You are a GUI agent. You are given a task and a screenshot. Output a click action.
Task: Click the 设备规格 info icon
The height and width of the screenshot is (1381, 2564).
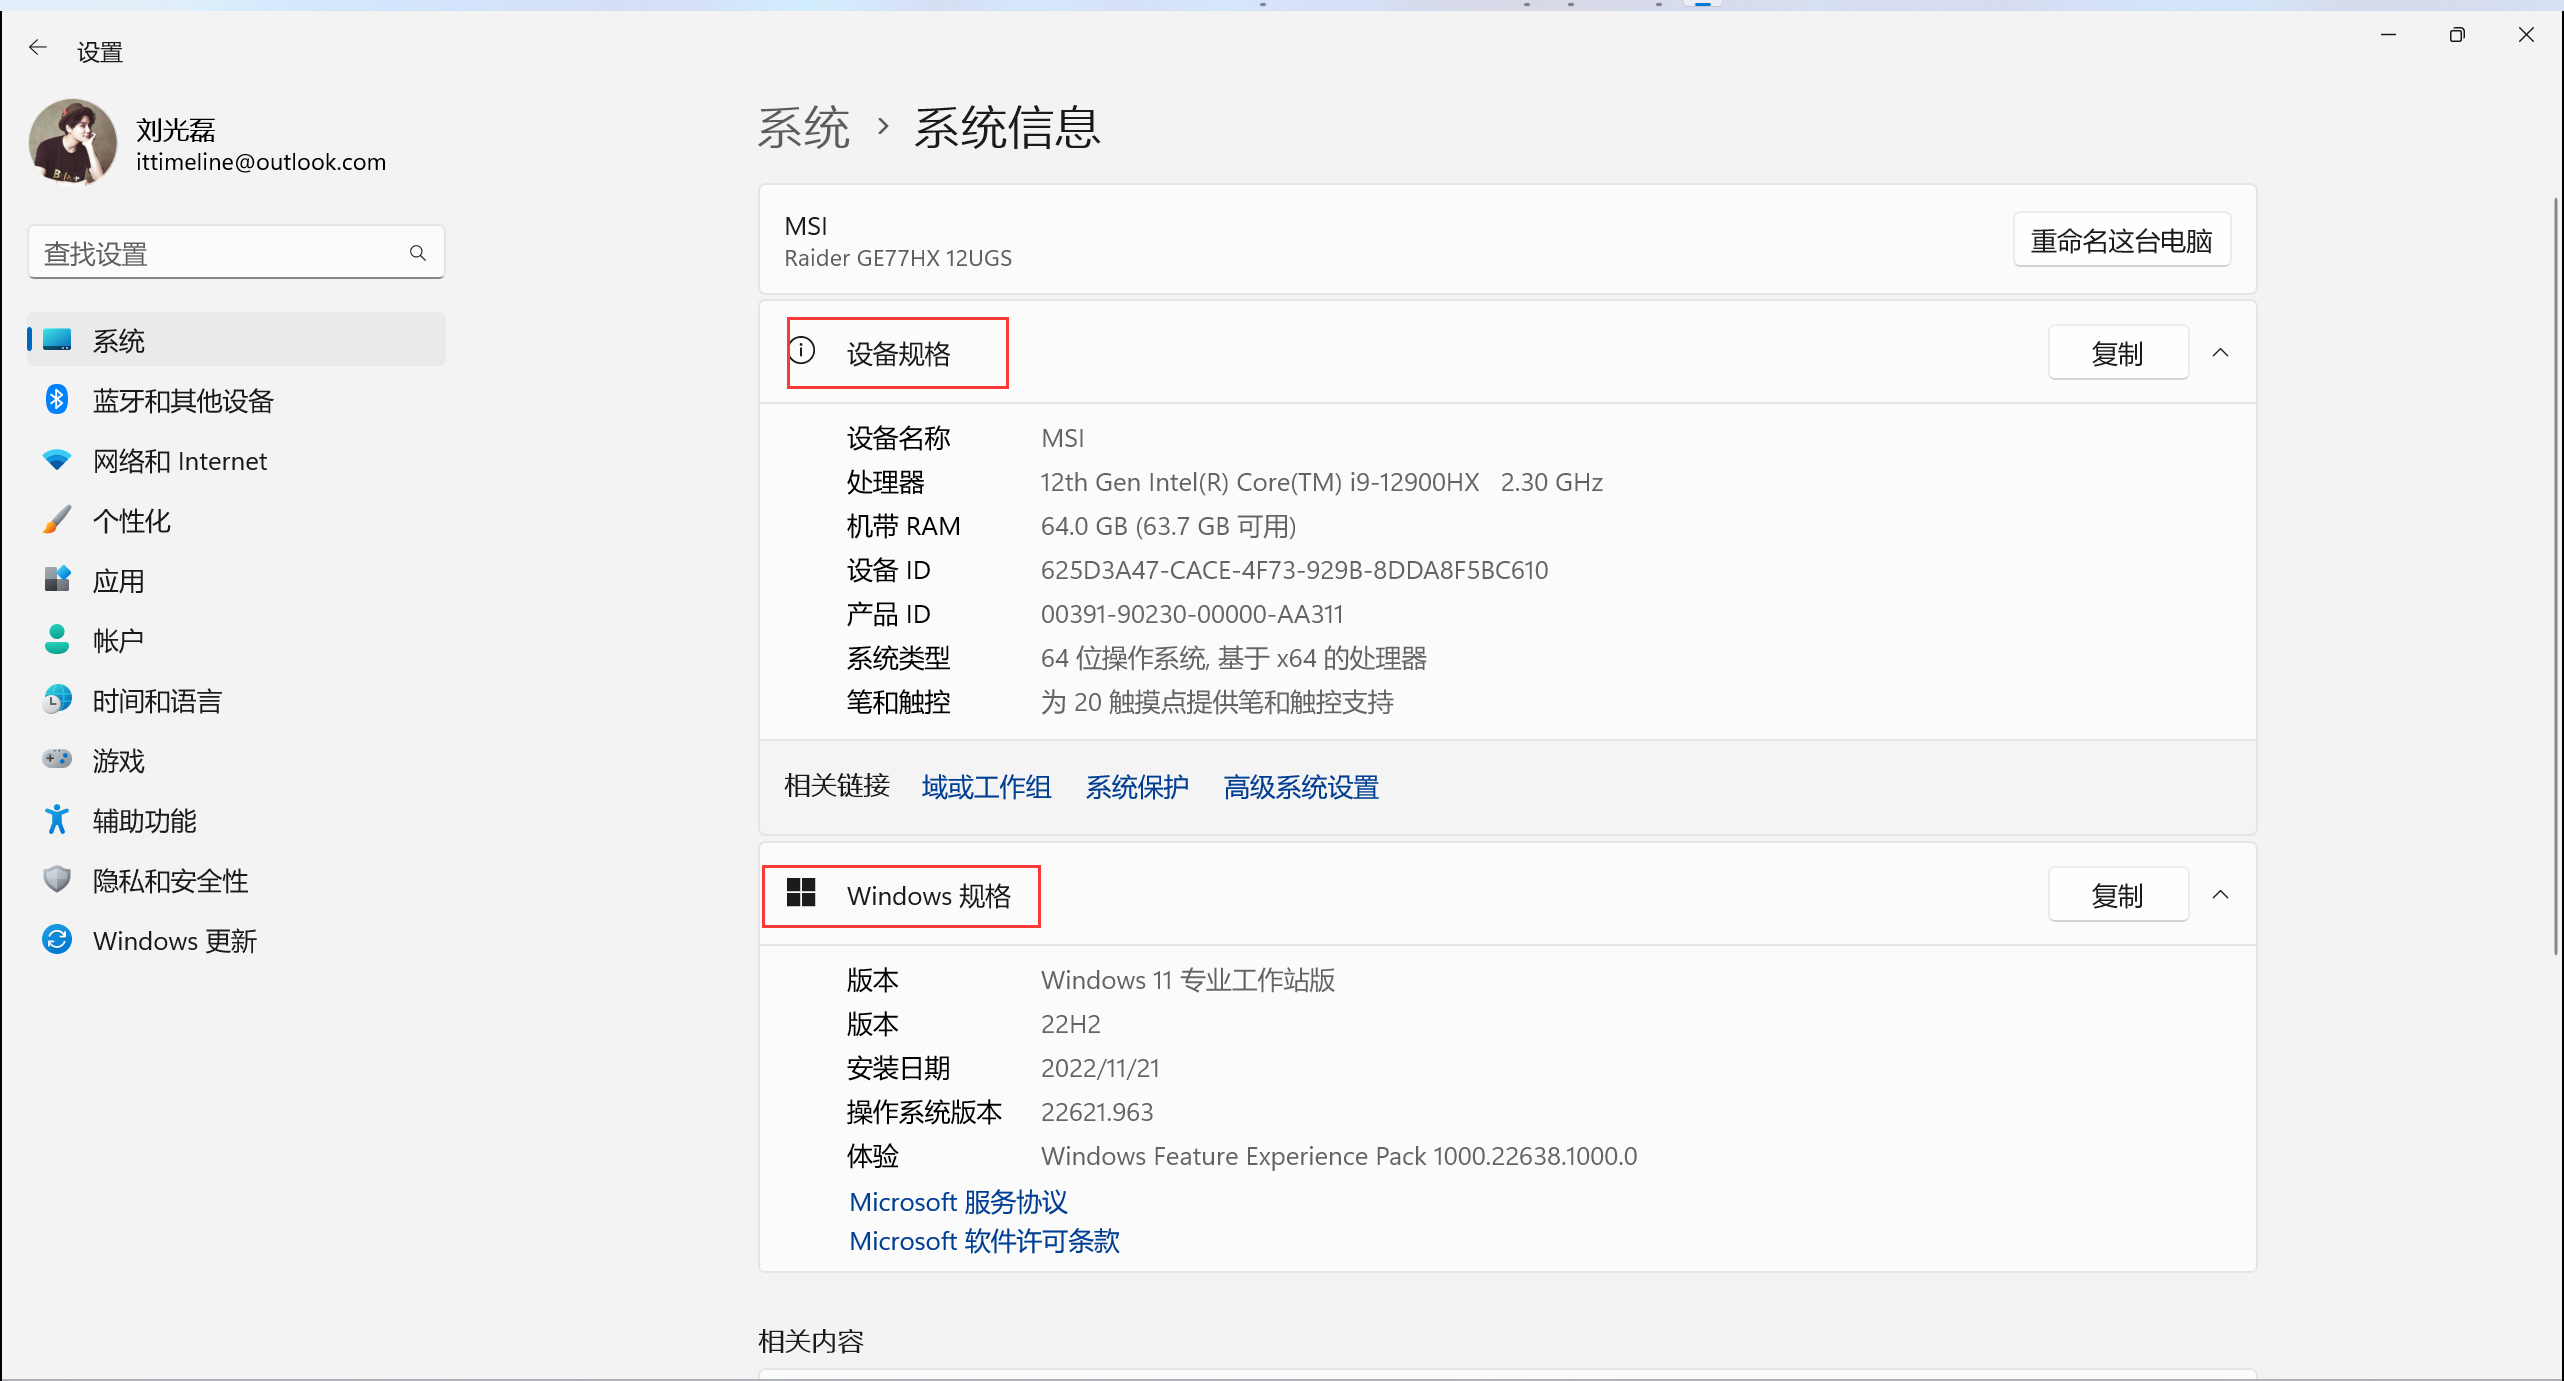pyautogui.click(x=802, y=351)
